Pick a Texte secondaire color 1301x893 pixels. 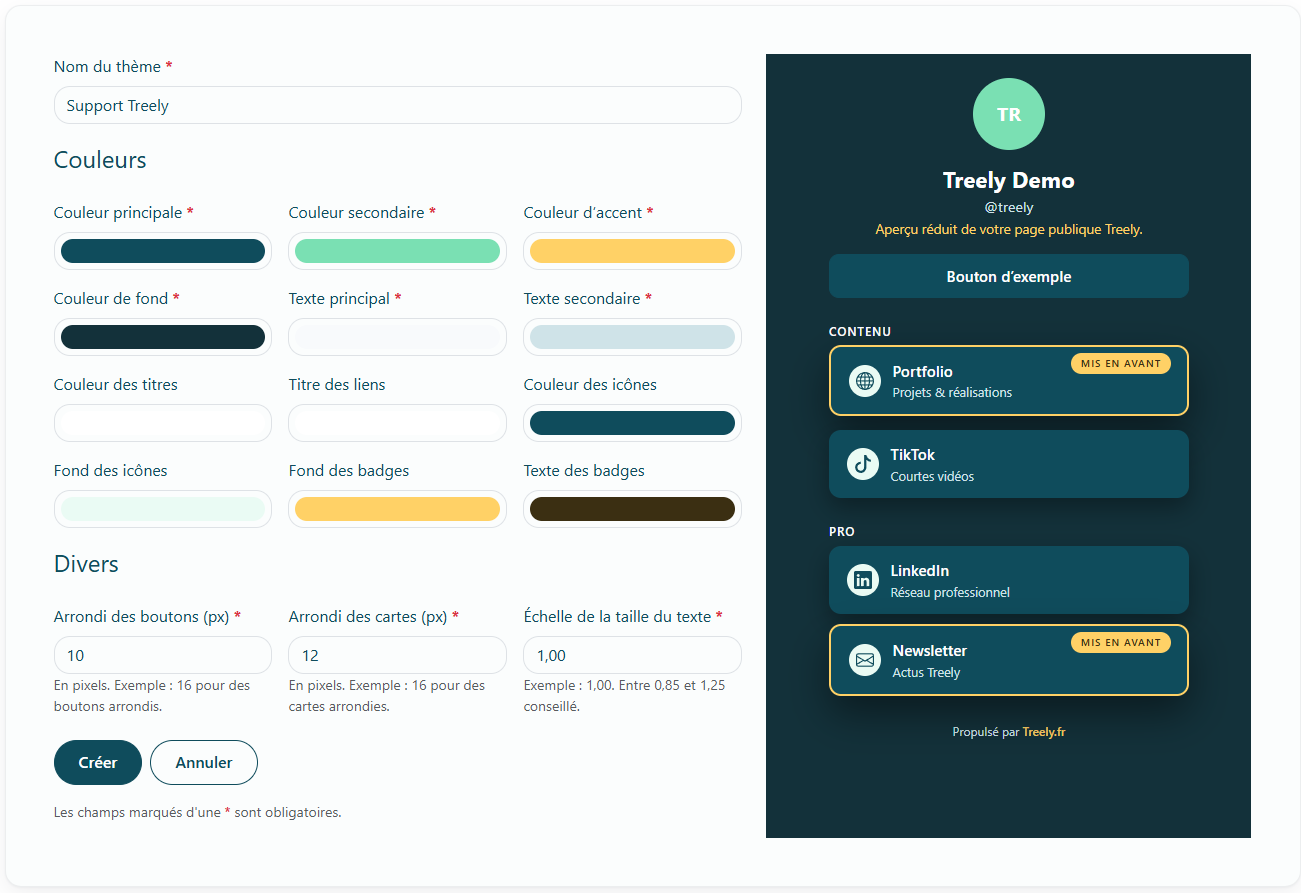pos(633,337)
